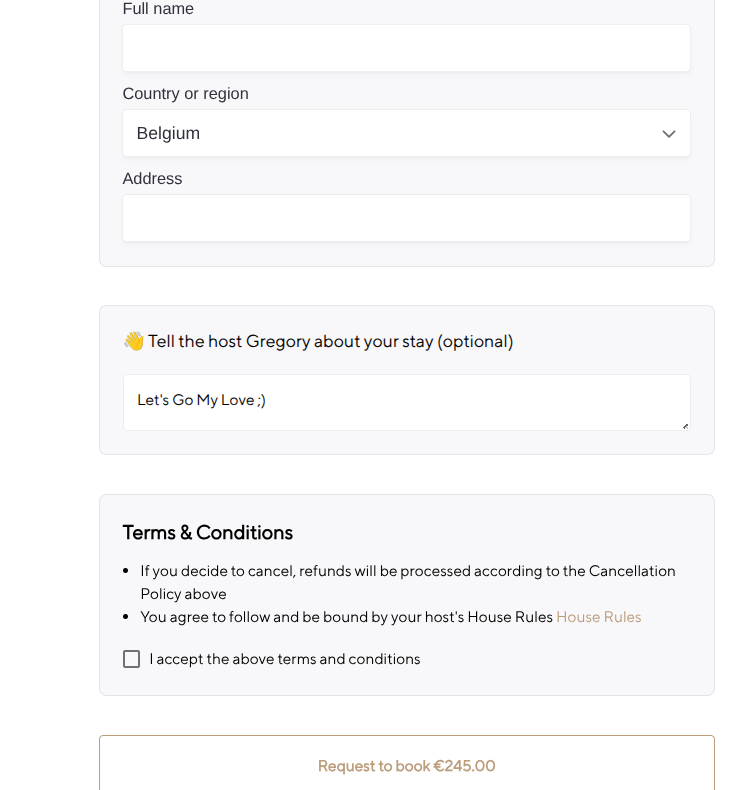This screenshot has height=790, width=753.
Task: Open the Country or region dropdown showing Belgium
Action: tap(406, 133)
